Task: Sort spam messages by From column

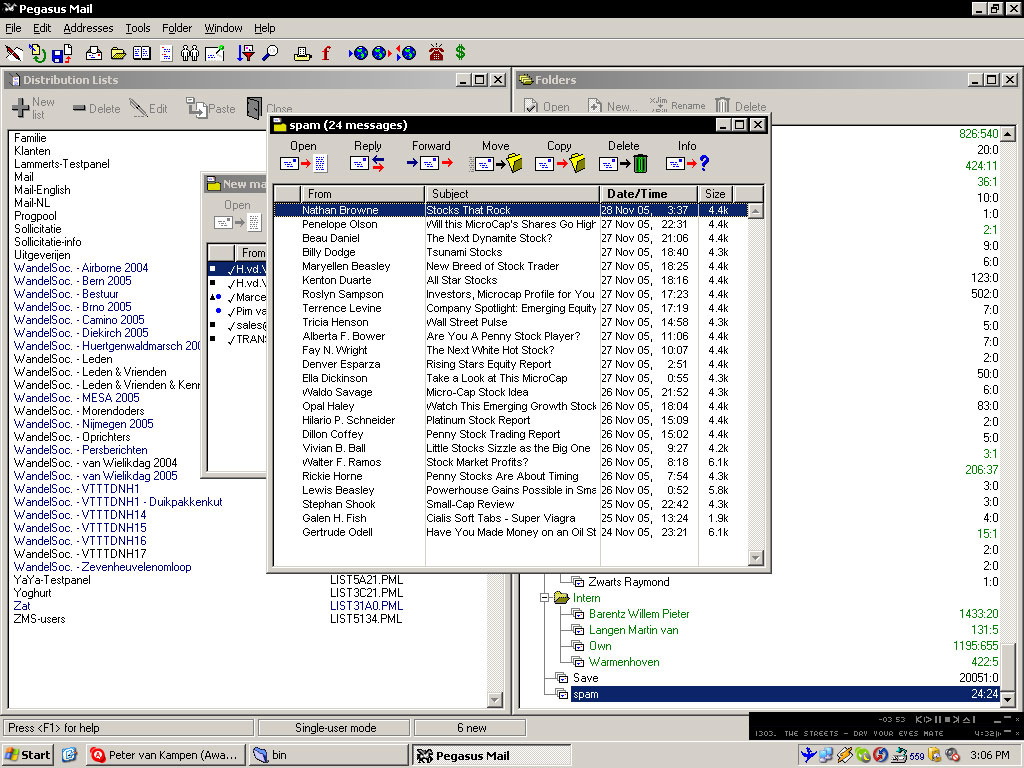Action: [362, 194]
